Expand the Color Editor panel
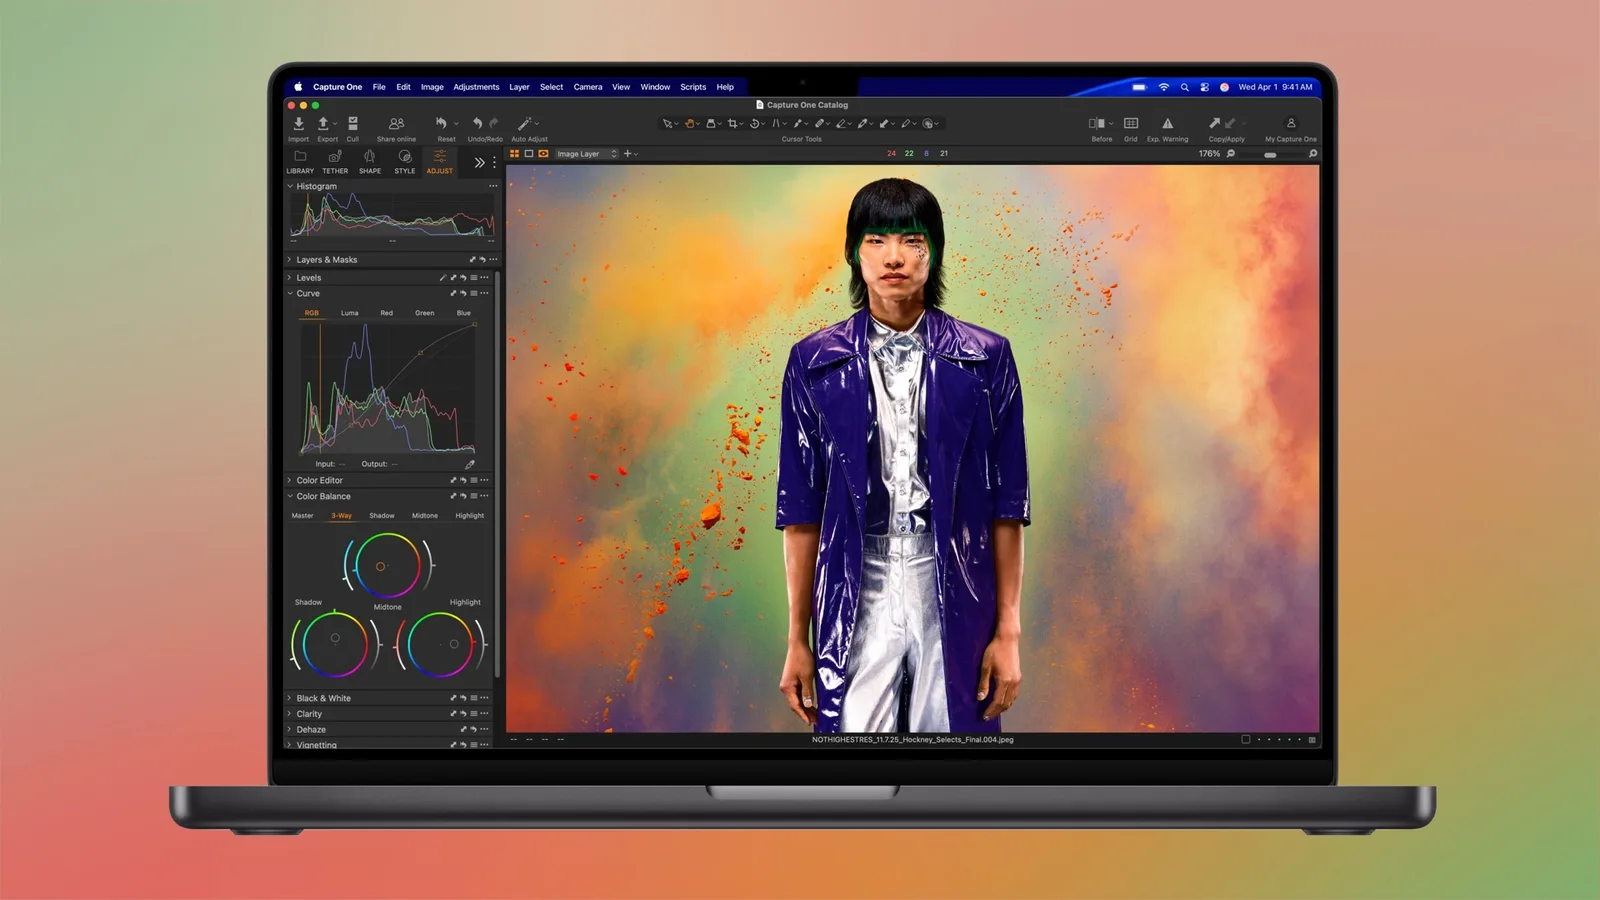 290,481
